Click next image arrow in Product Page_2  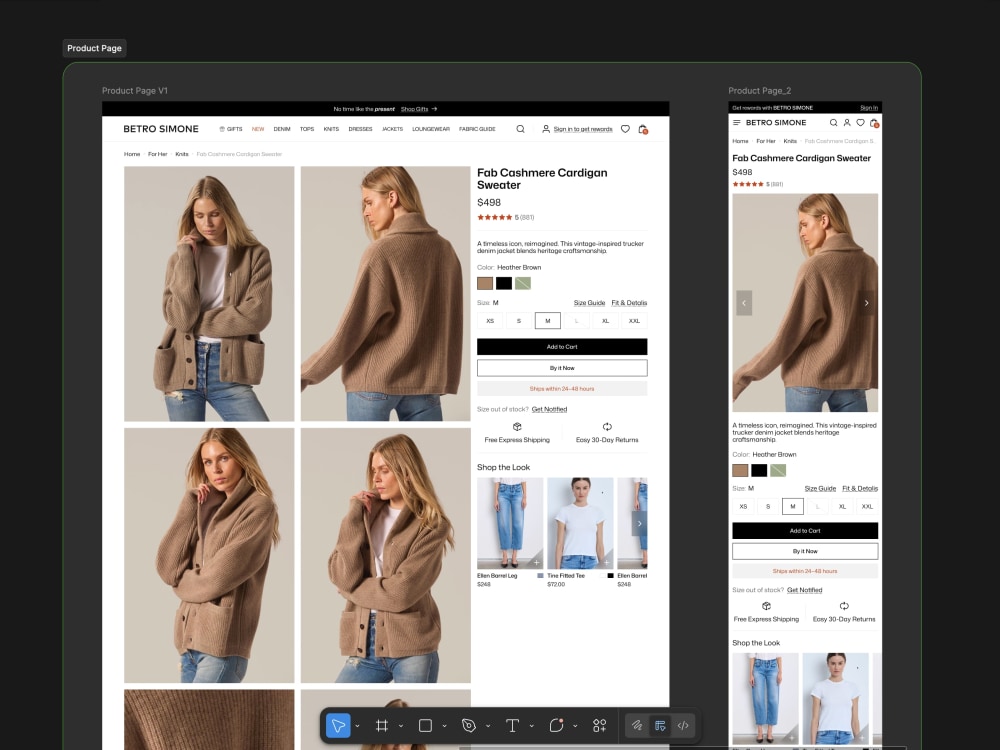point(866,303)
